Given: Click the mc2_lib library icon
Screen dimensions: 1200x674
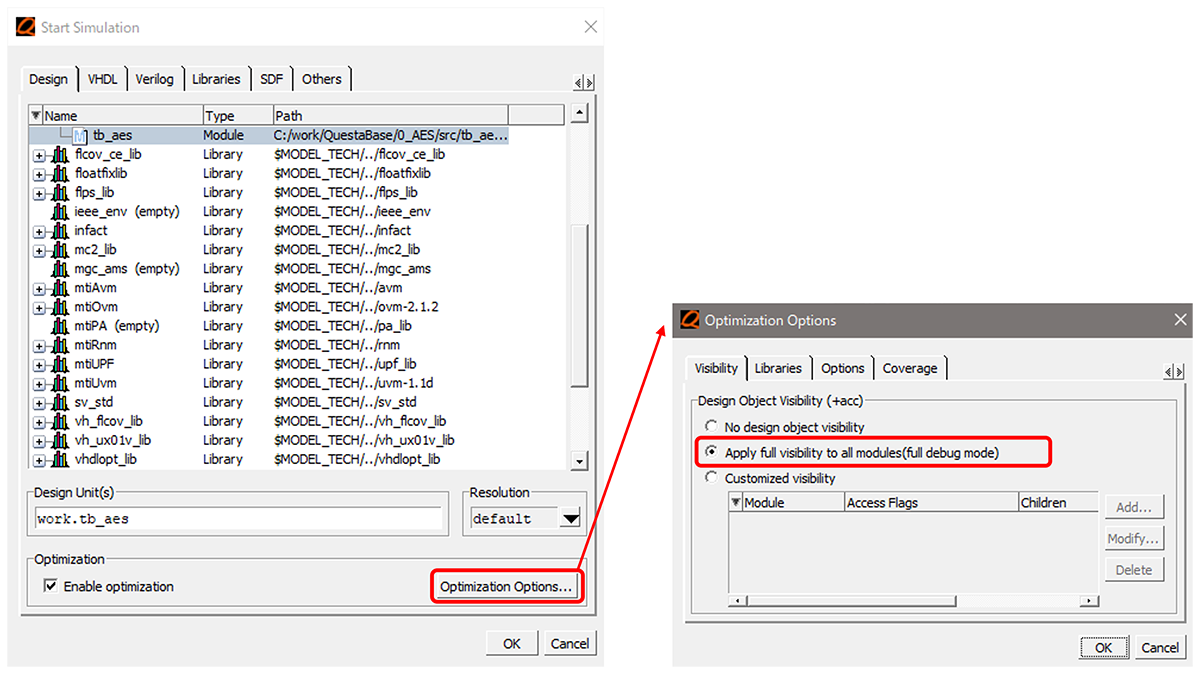Looking at the screenshot, I should [x=59, y=250].
